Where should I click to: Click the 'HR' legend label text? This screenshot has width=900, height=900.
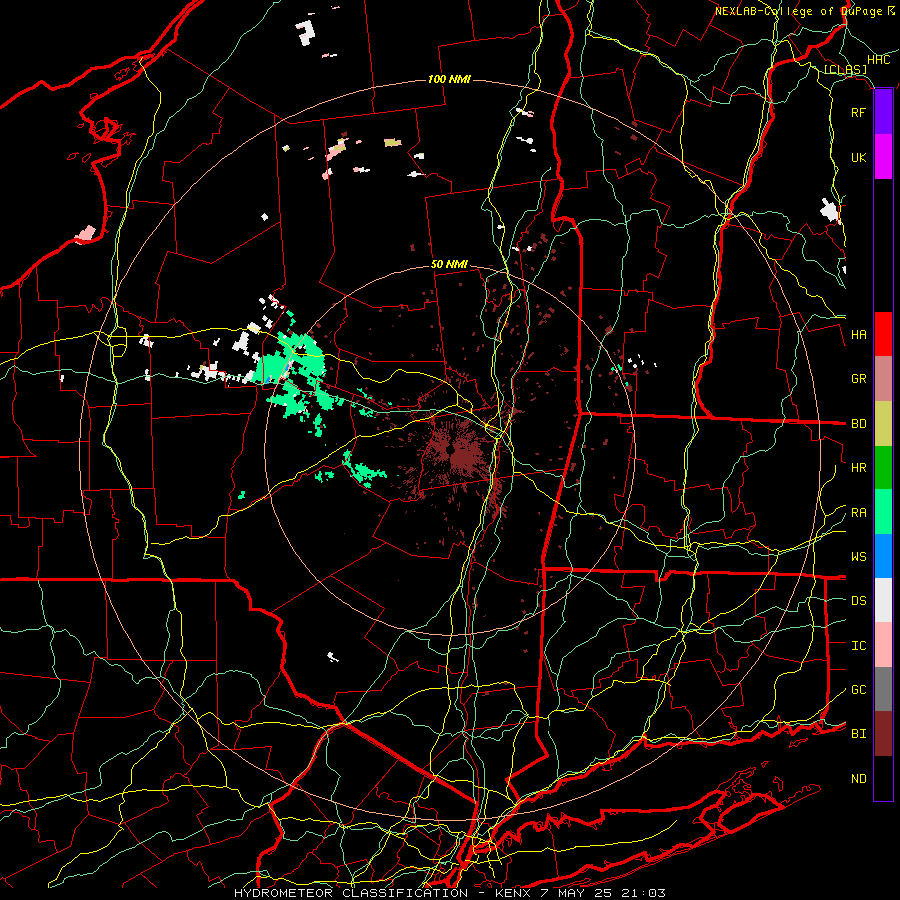(x=858, y=468)
